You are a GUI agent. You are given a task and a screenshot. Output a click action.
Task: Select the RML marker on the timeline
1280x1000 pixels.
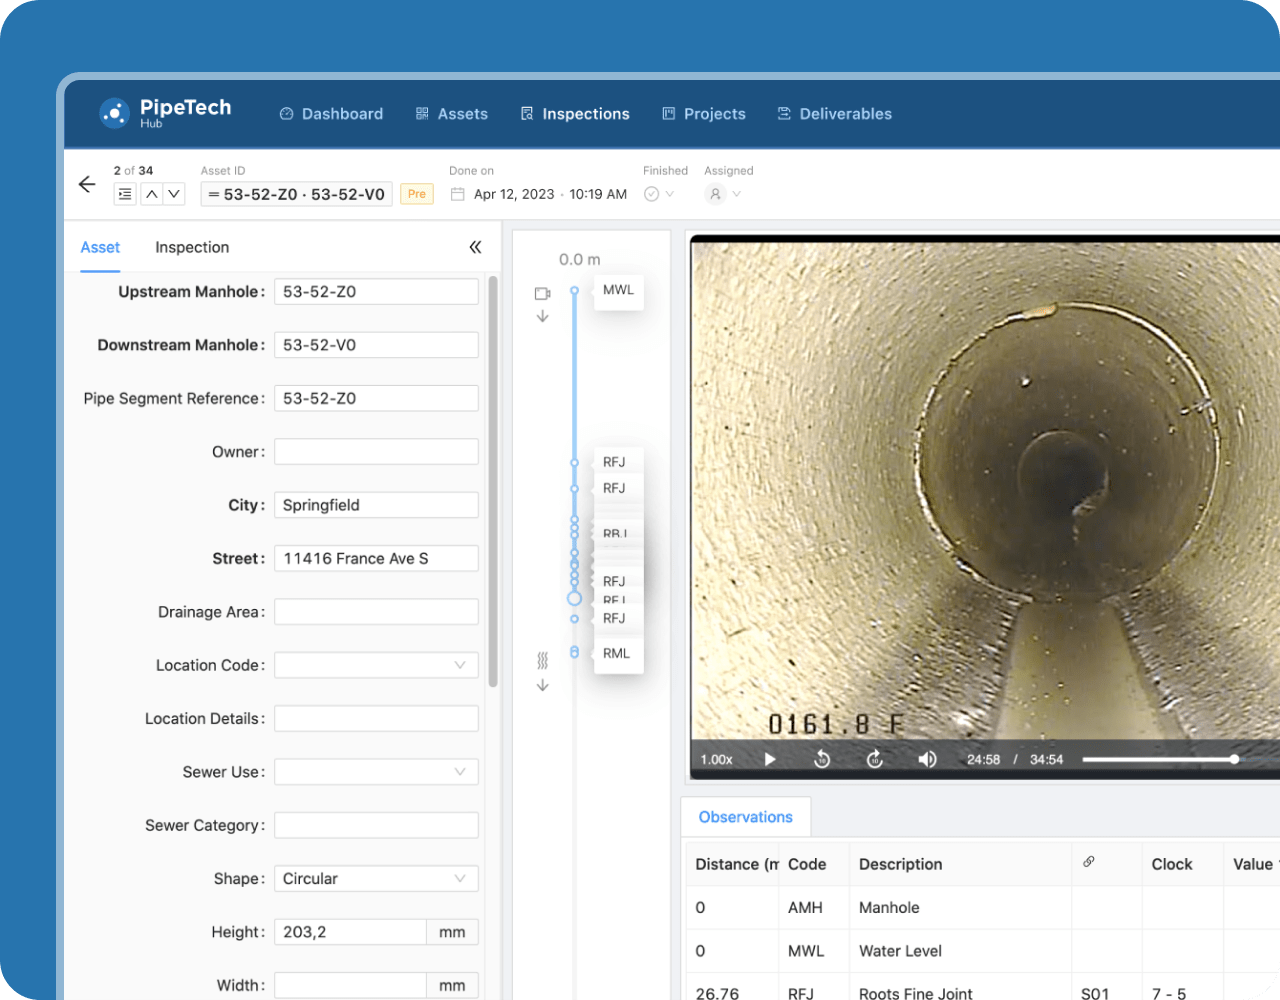pyautogui.click(x=617, y=653)
